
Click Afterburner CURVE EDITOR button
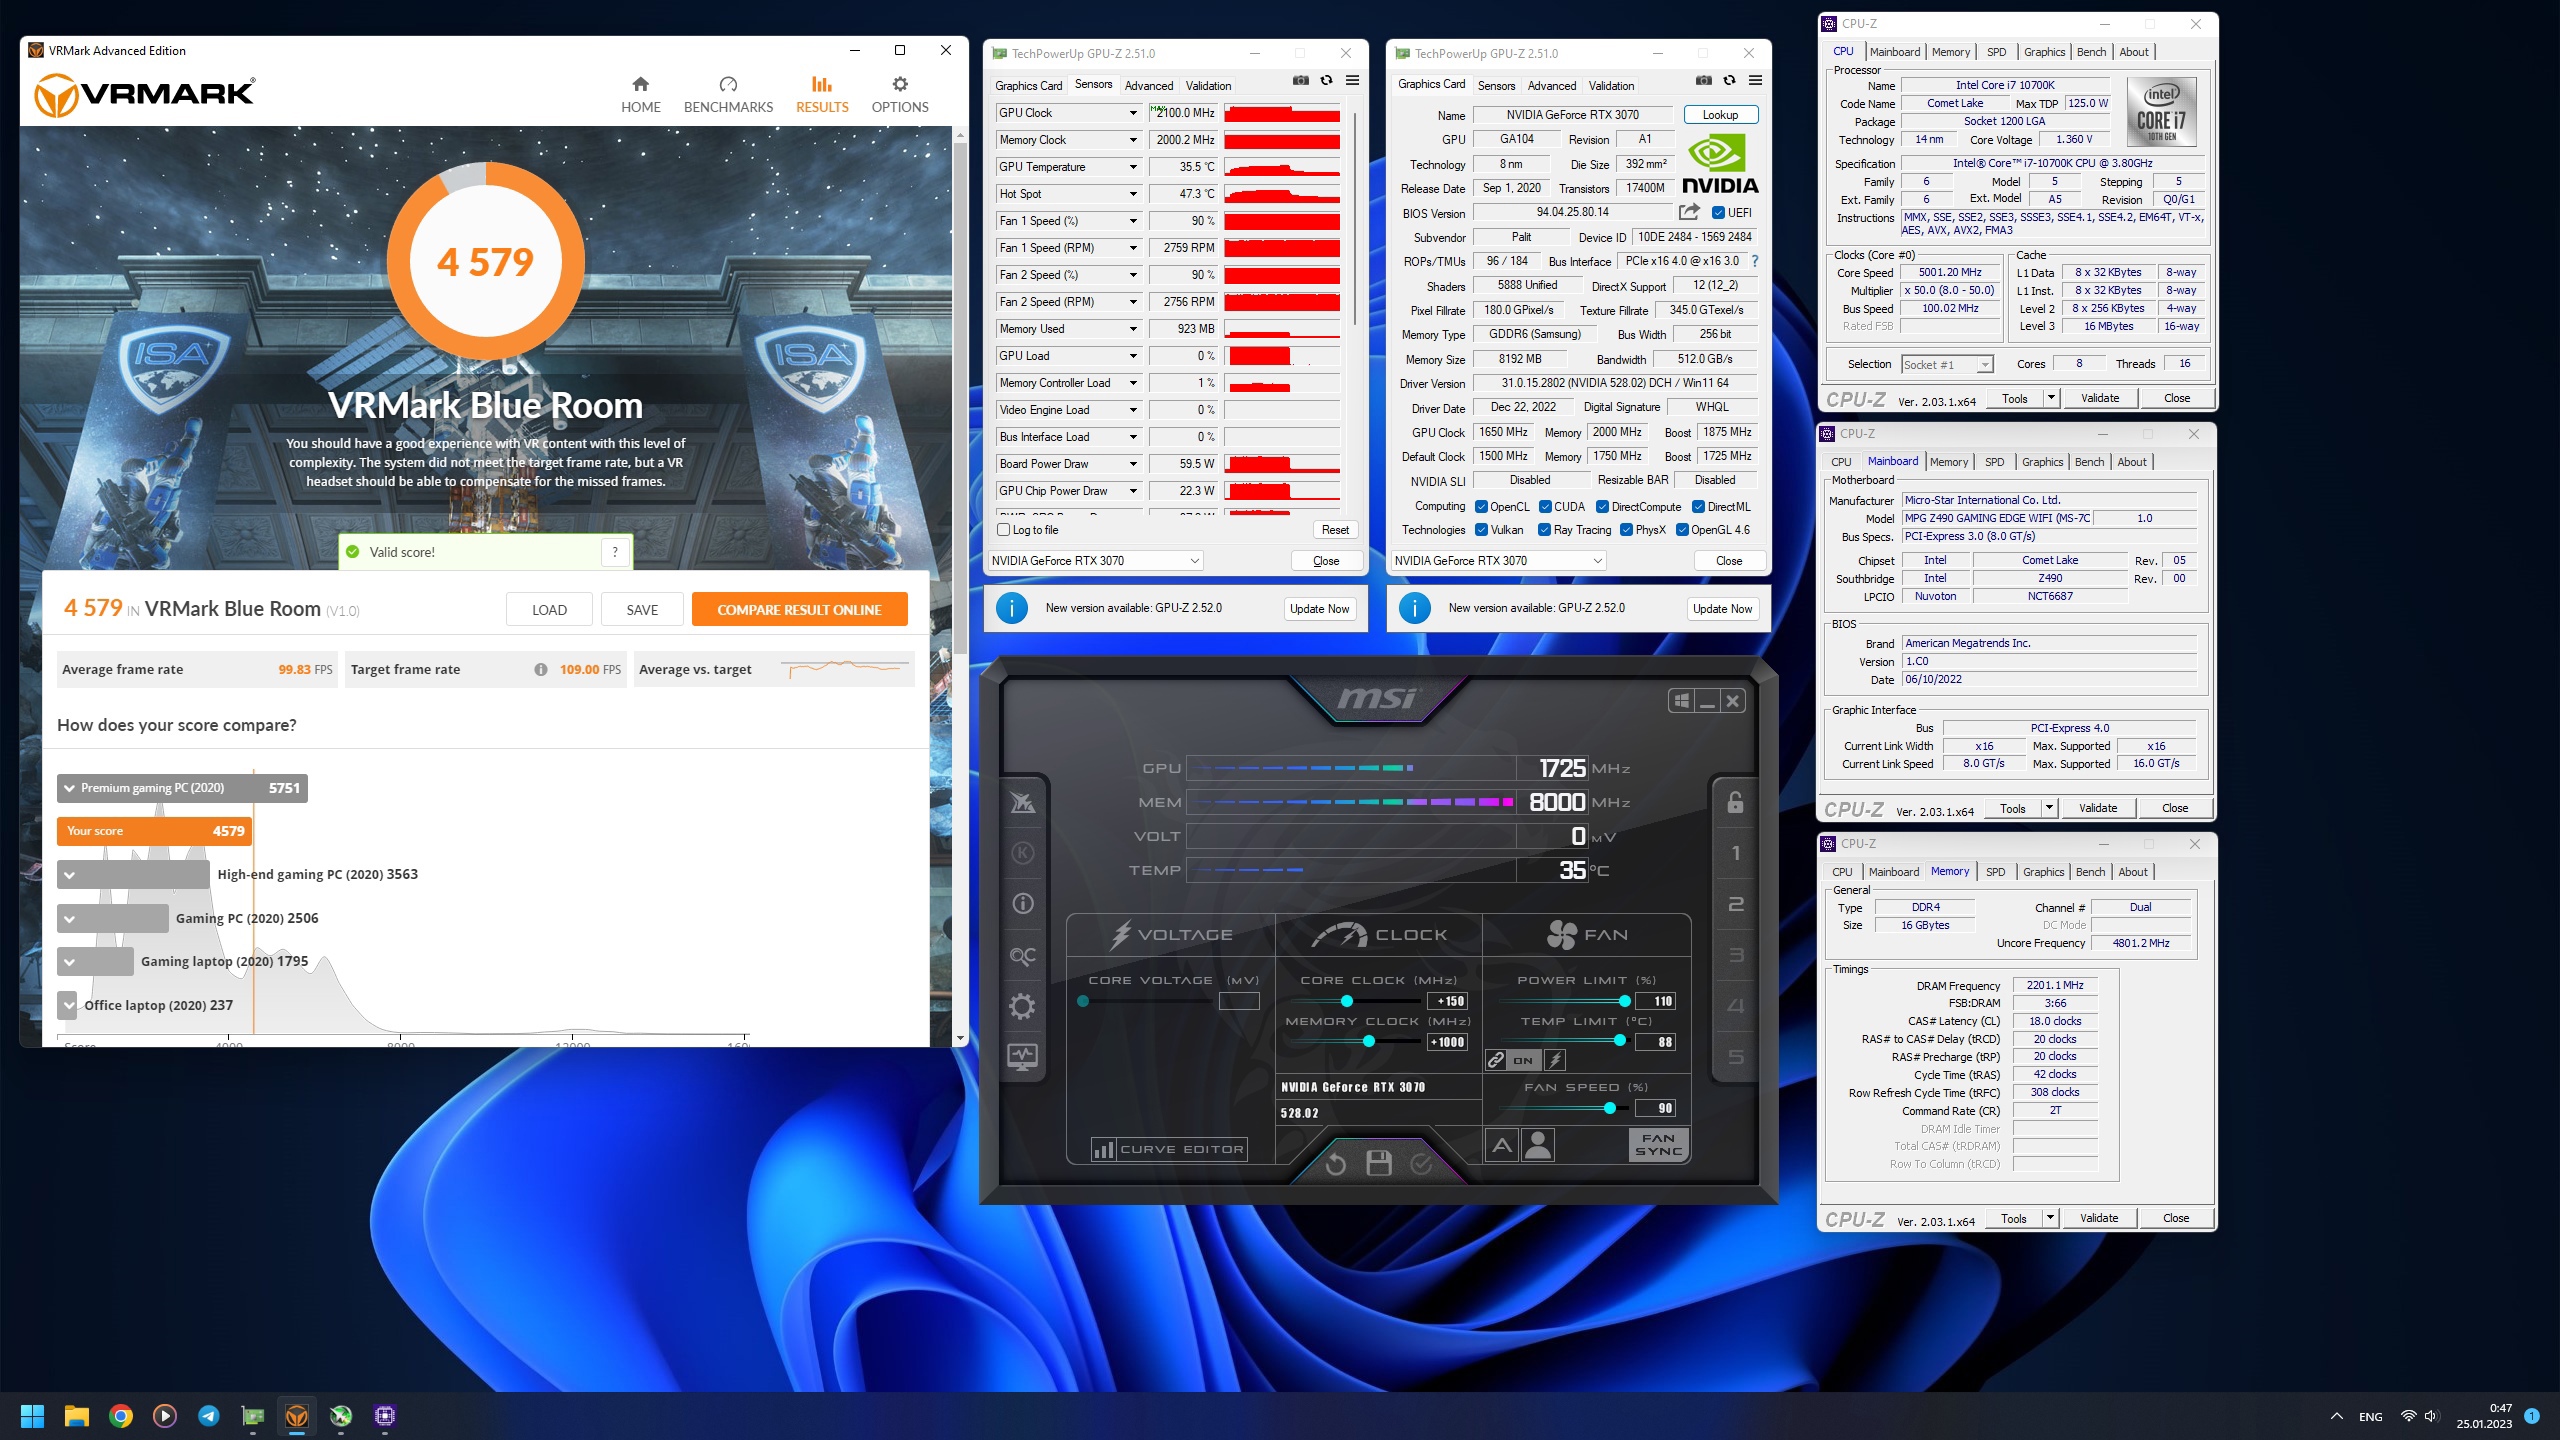pyautogui.click(x=1169, y=1150)
